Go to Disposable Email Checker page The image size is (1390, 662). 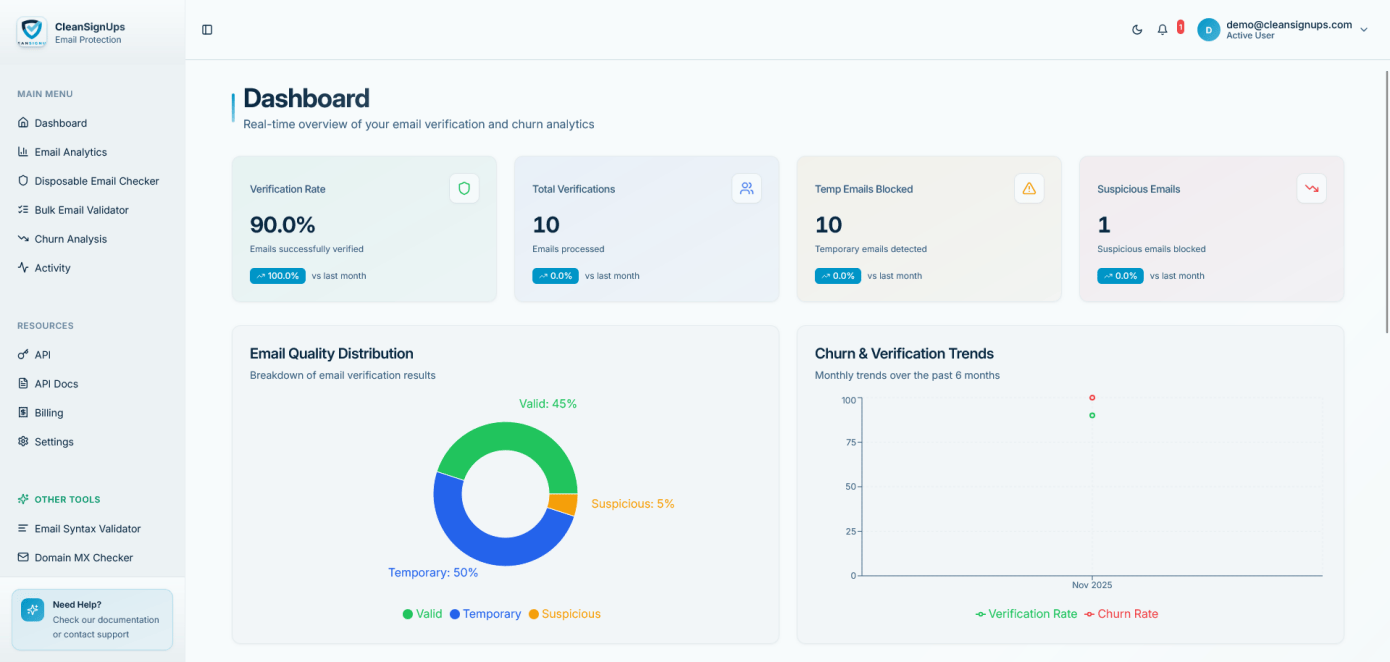point(96,181)
